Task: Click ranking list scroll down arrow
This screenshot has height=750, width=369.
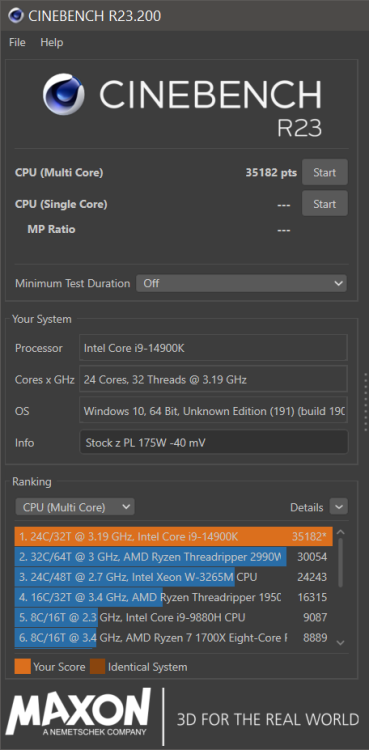Action: click(x=340, y=643)
